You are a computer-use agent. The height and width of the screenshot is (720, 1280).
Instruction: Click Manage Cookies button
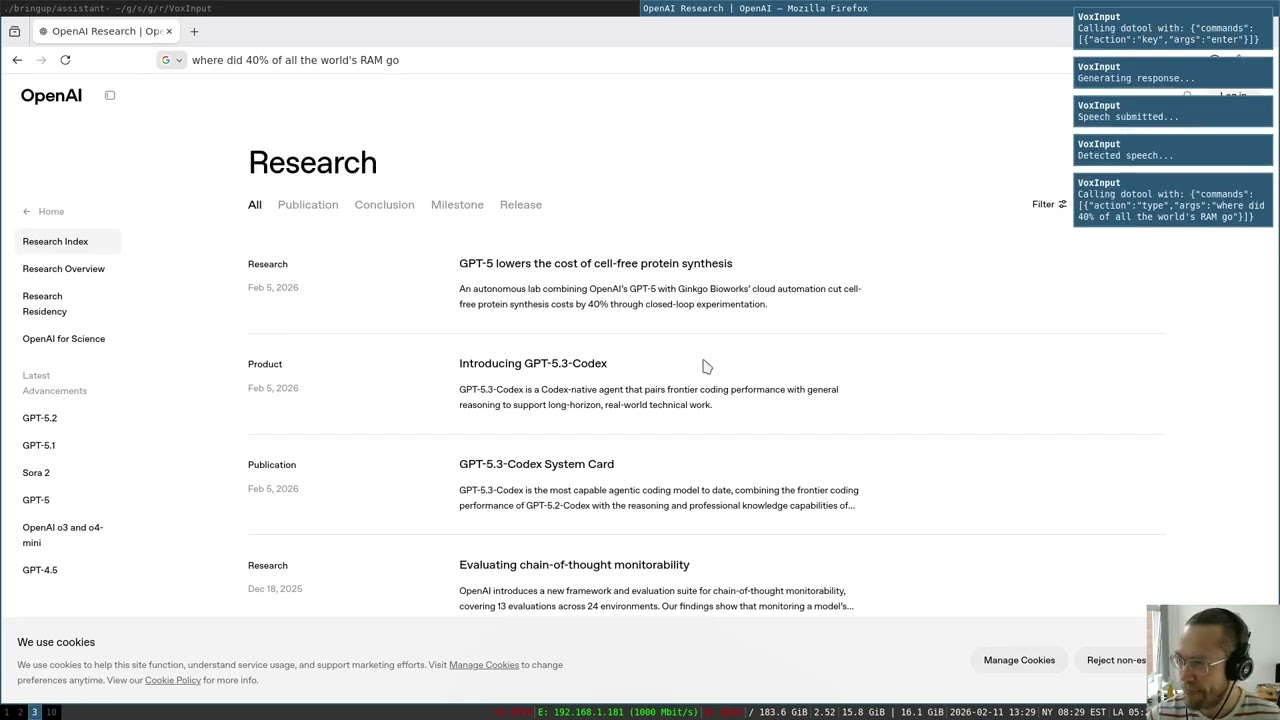pos(1019,660)
